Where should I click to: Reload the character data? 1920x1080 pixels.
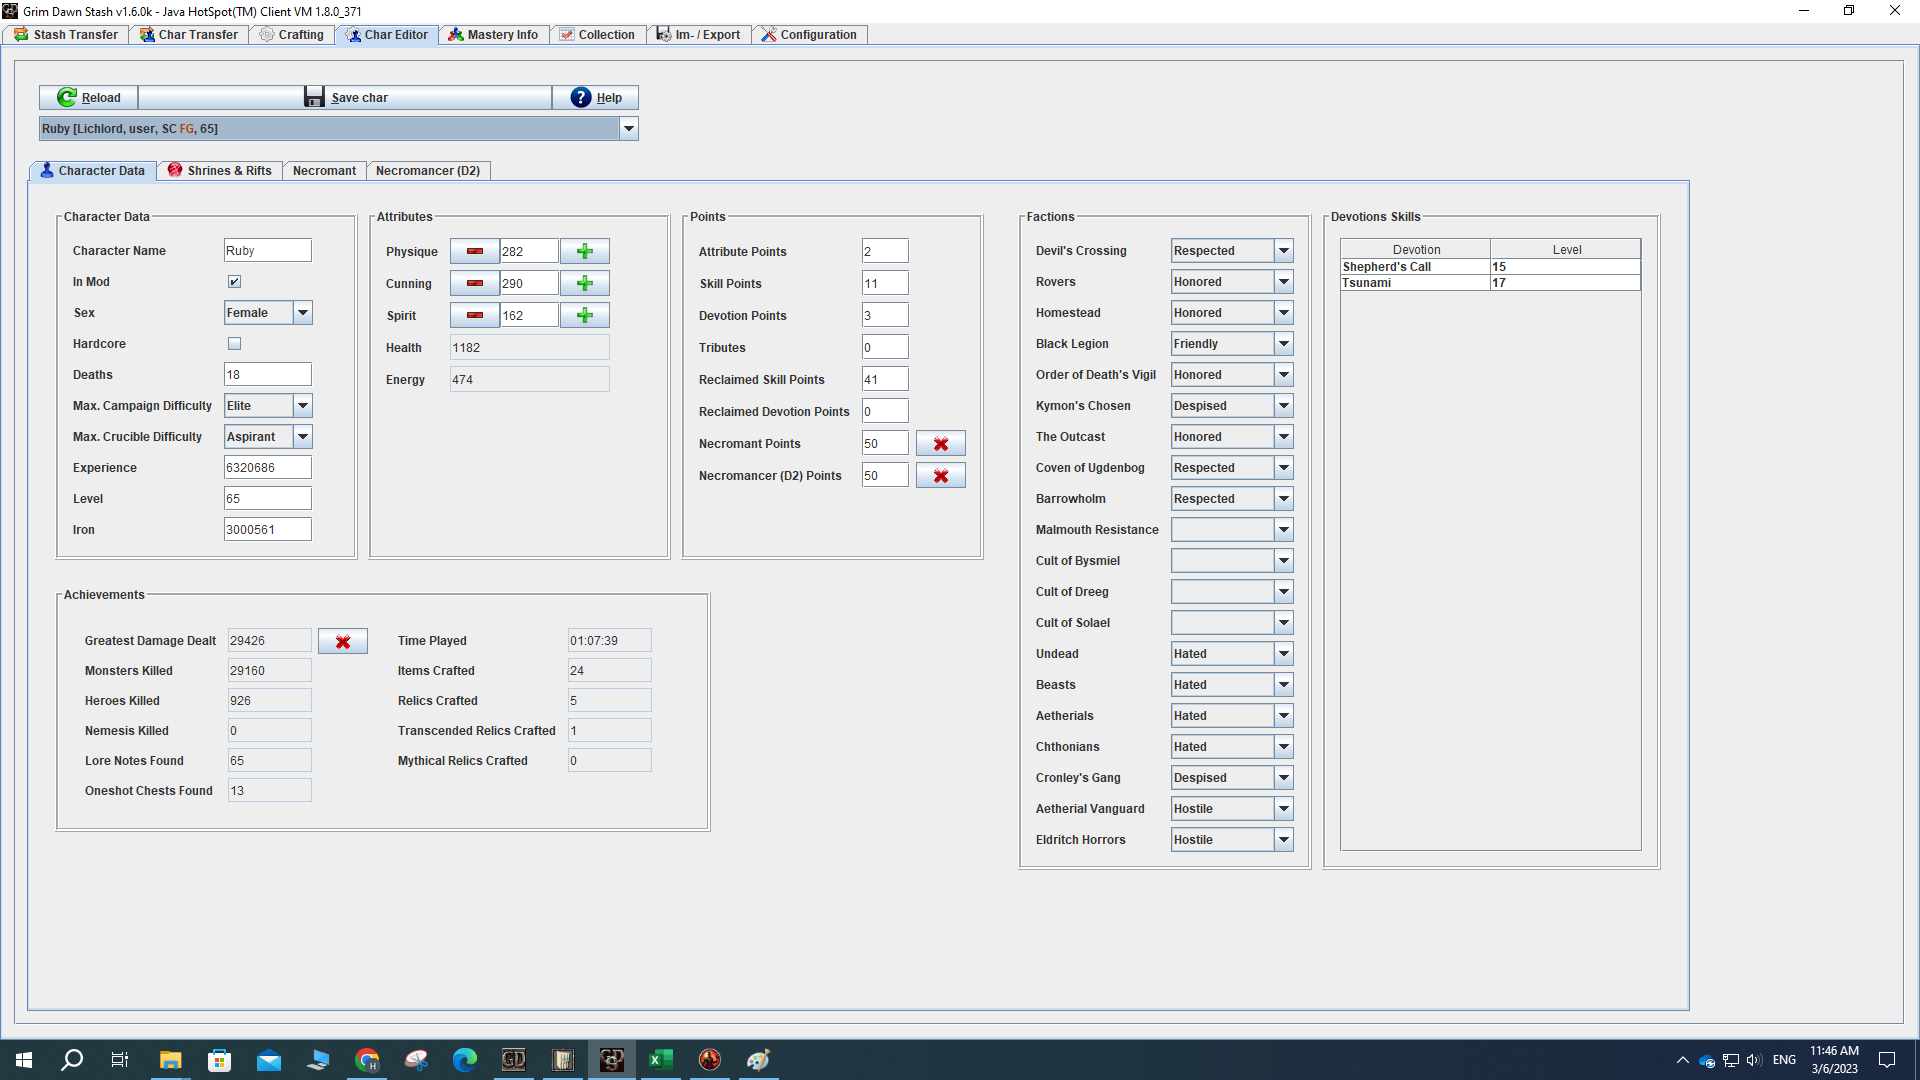click(x=89, y=97)
